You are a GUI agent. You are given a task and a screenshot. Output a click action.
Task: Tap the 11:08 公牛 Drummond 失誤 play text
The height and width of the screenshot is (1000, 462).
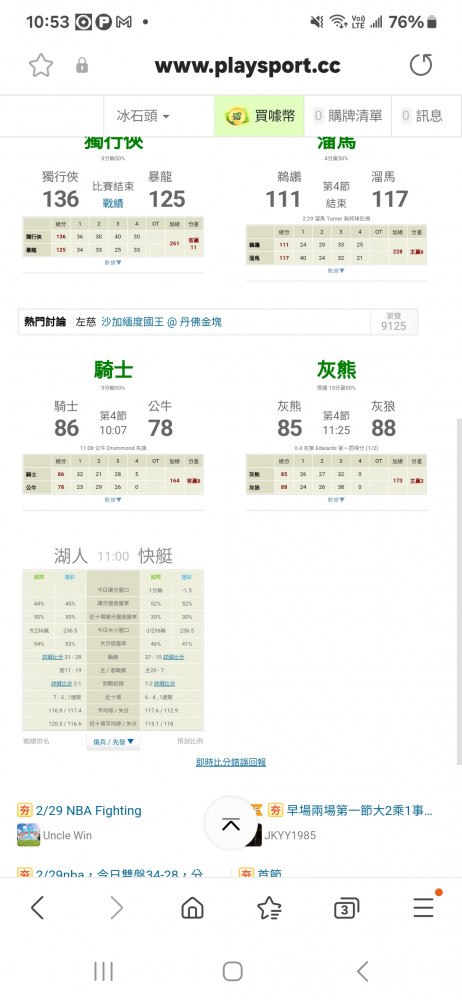[113, 448]
